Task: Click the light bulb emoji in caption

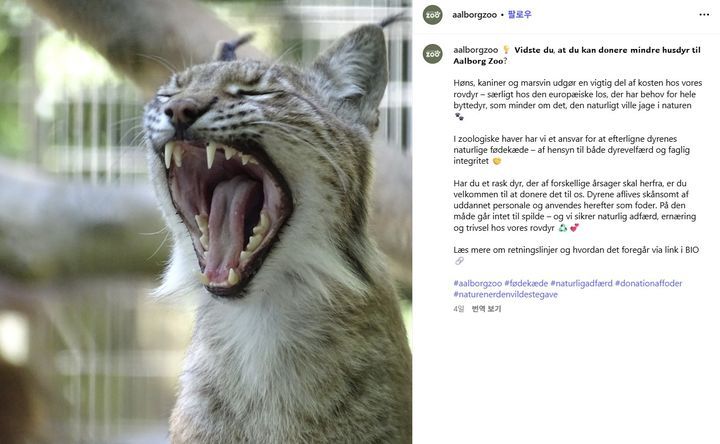Action: [506, 50]
